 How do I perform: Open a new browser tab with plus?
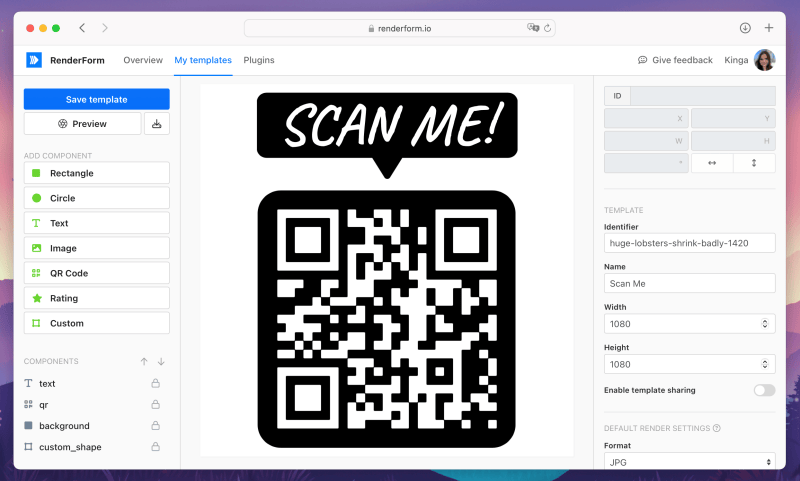[769, 28]
